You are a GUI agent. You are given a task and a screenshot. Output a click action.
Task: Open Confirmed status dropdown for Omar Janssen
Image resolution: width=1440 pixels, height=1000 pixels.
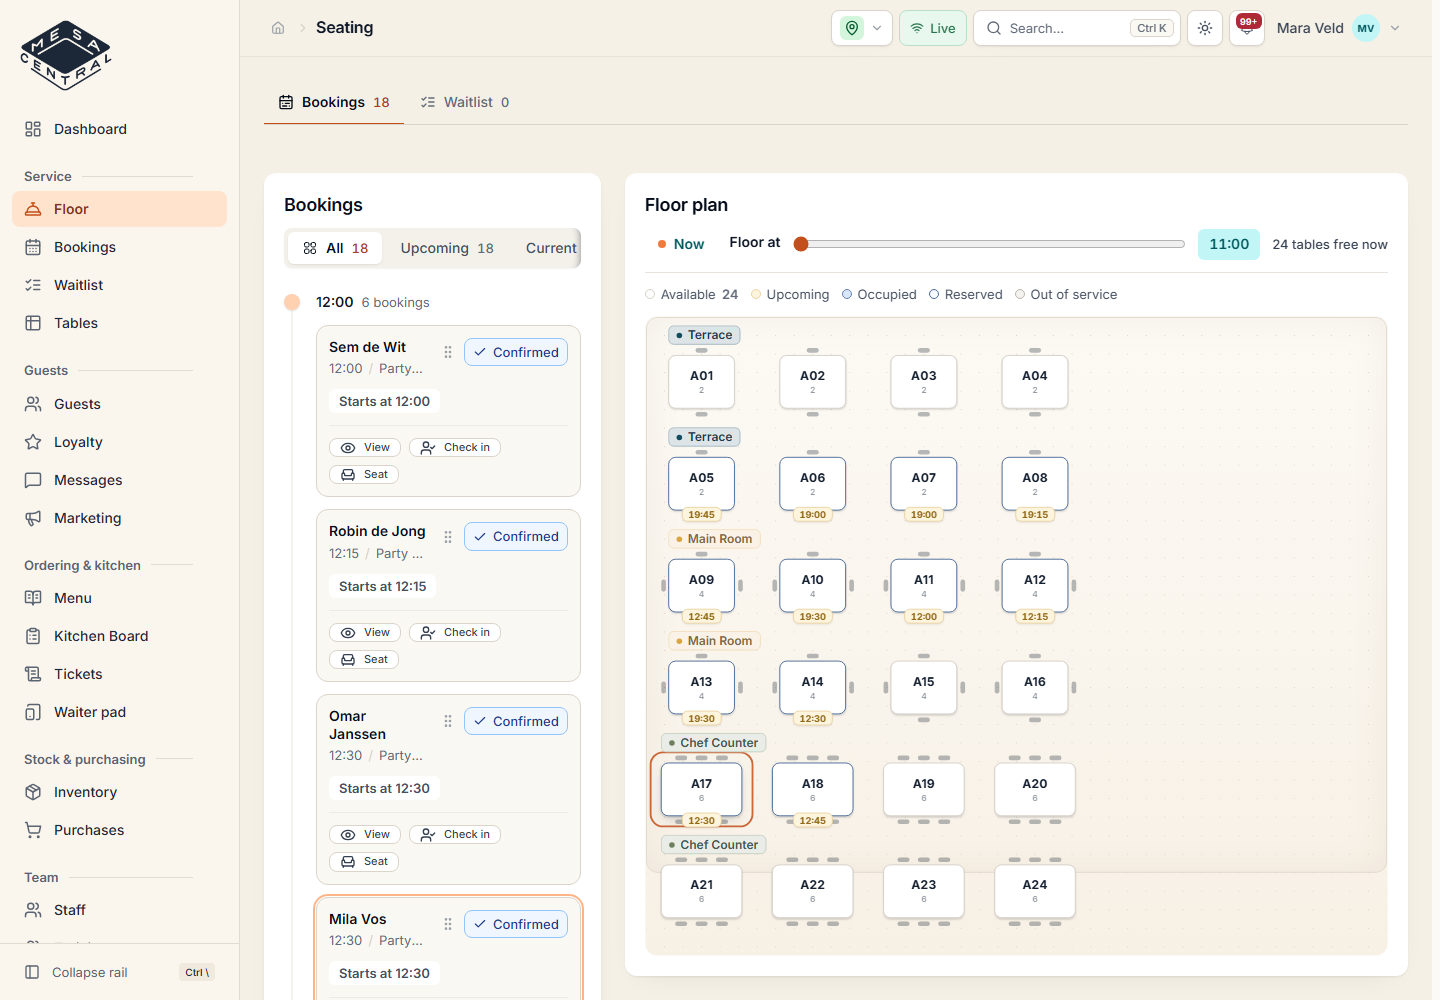516,721
